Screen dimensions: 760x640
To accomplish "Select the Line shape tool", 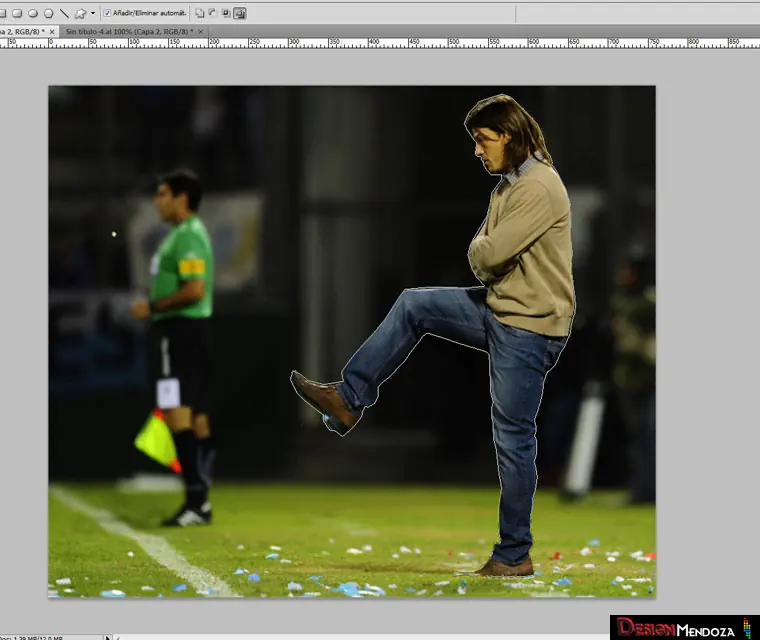I will [x=64, y=14].
